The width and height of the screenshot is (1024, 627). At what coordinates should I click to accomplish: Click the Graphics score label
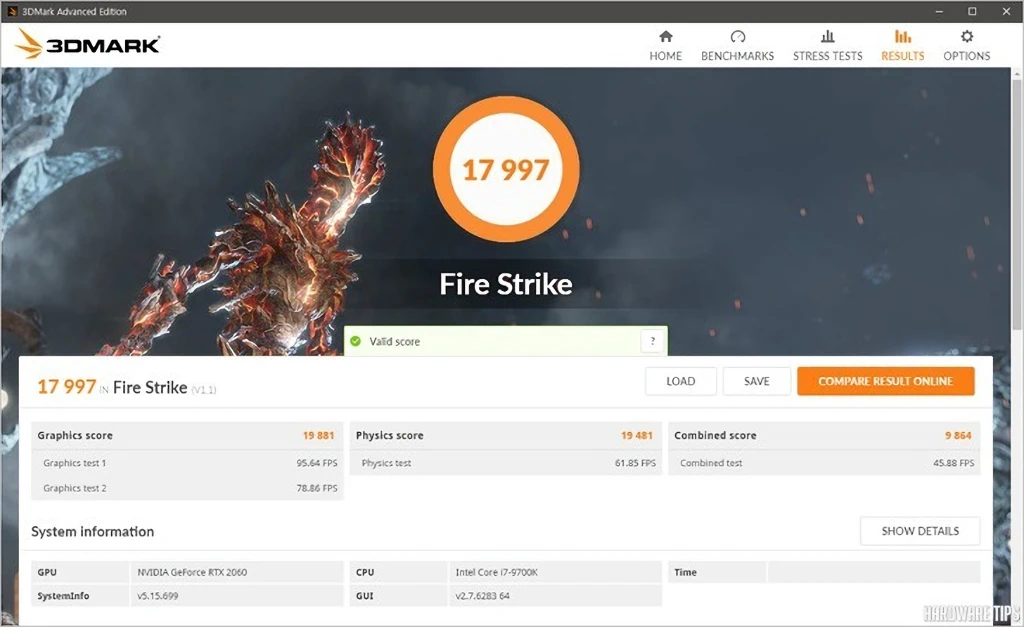75,436
